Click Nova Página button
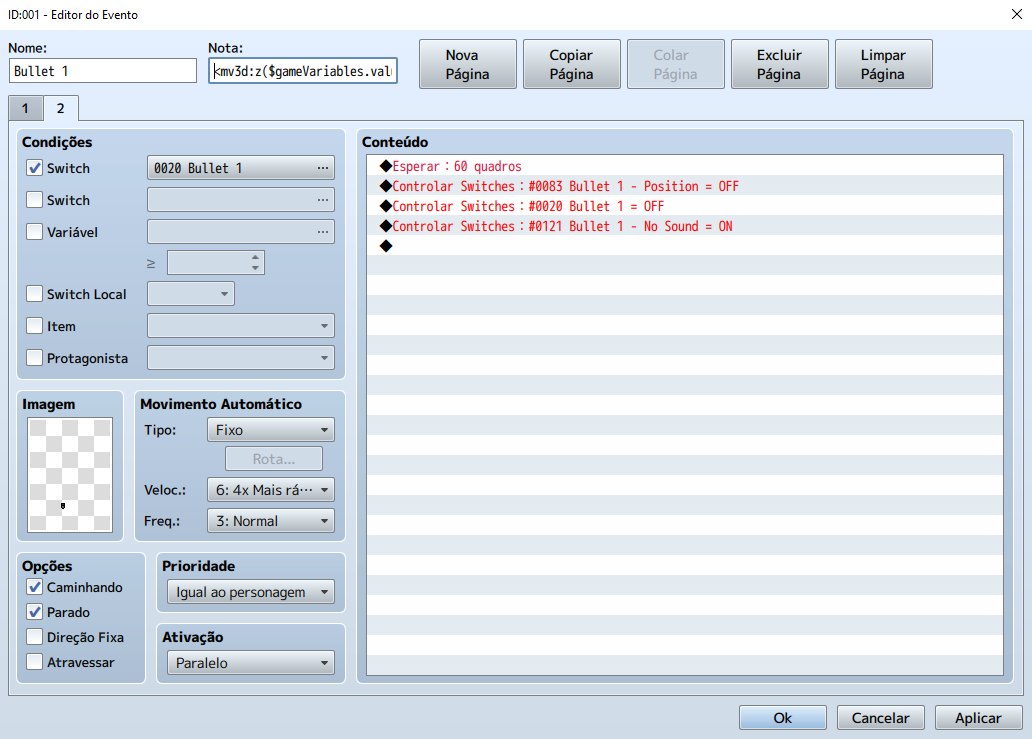 pyautogui.click(x=467, y=64)
